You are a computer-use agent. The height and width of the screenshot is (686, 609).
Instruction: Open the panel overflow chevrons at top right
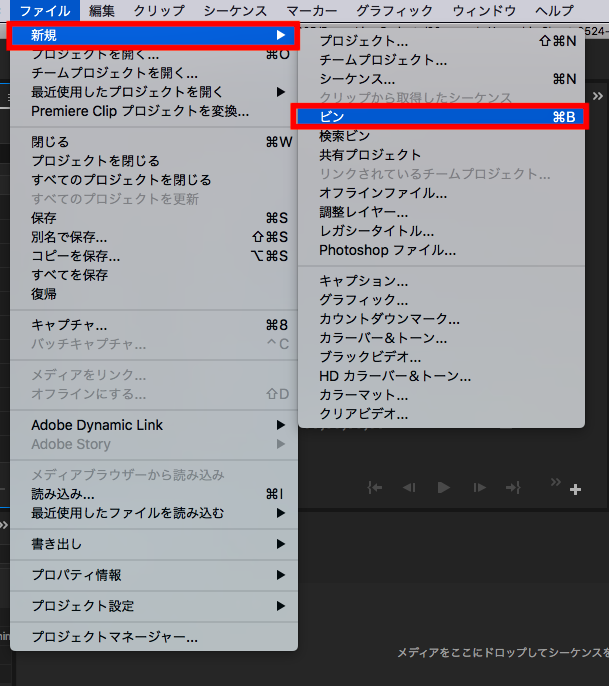click(598, 96)
